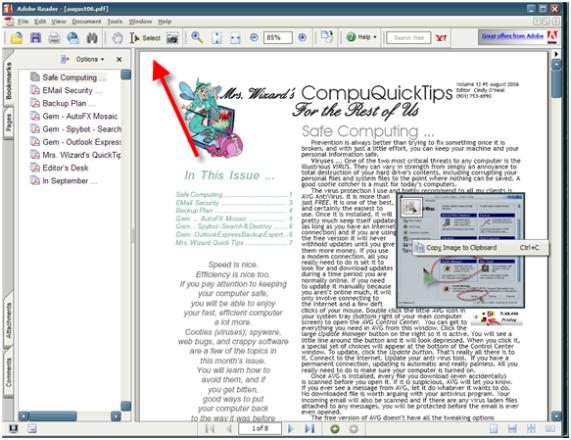Open the Help dropdown

(361, 37)
